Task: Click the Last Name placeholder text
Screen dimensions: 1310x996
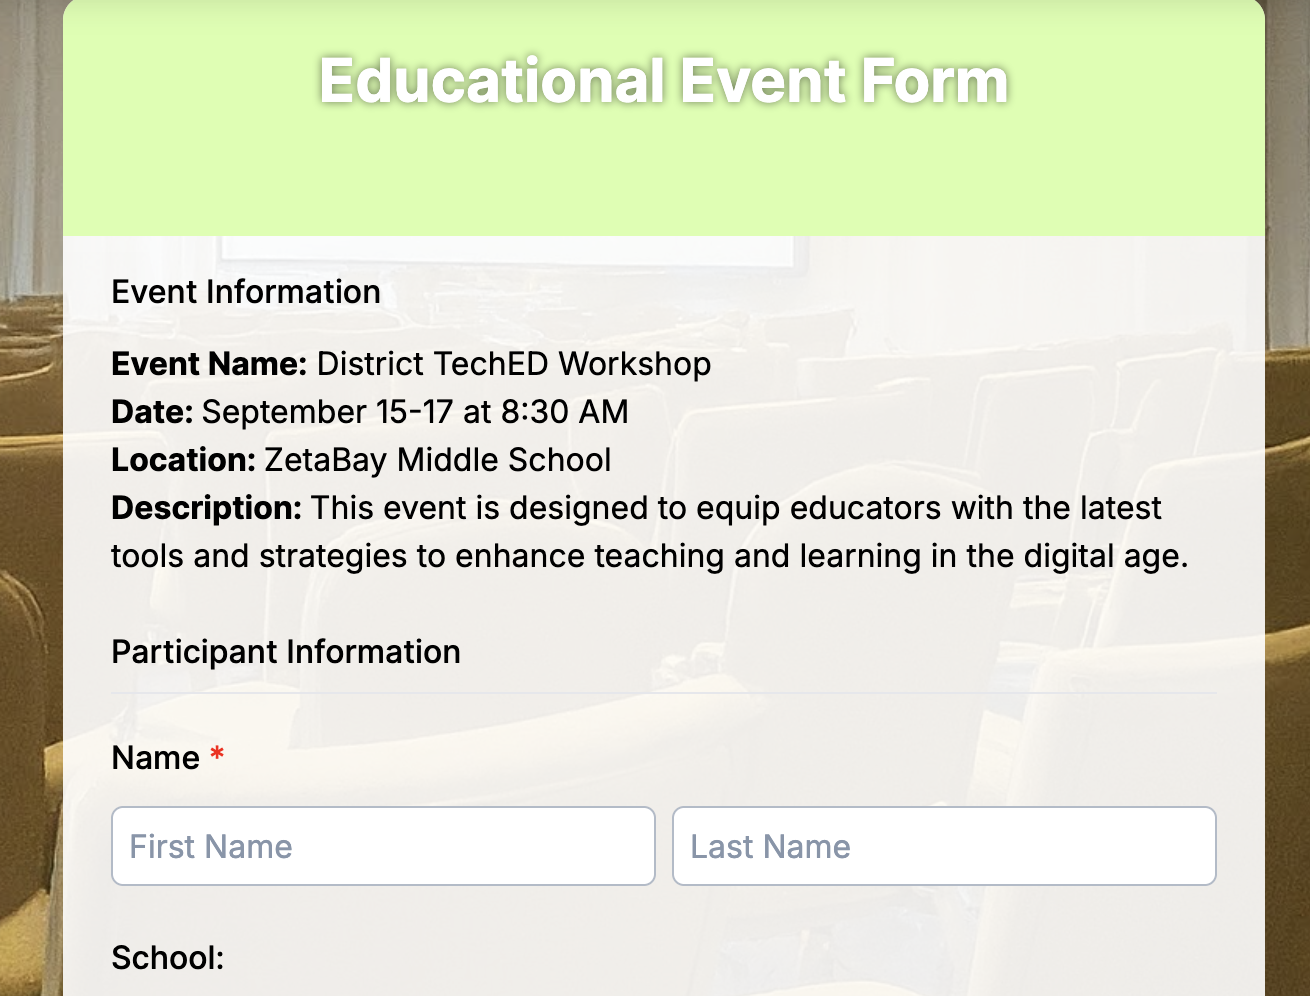Action: (770, 846)
